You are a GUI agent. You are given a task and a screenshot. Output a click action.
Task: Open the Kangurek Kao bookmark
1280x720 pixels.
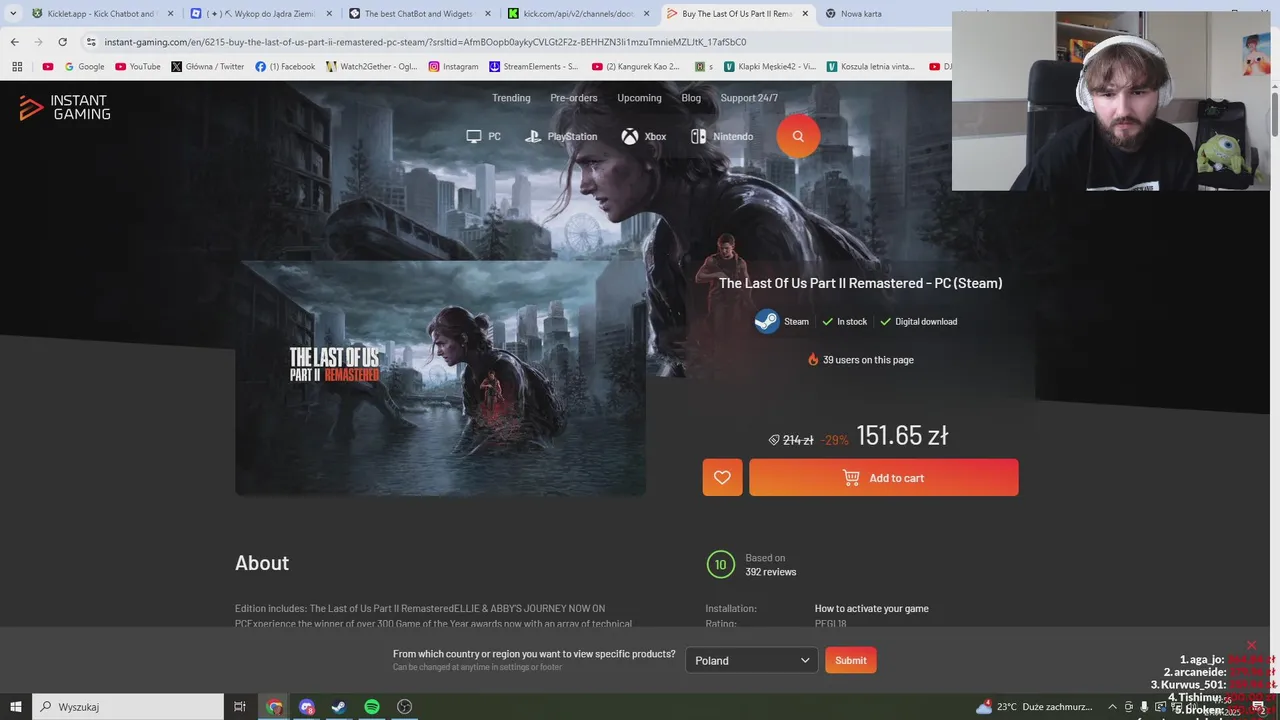(x=635, y=67)
